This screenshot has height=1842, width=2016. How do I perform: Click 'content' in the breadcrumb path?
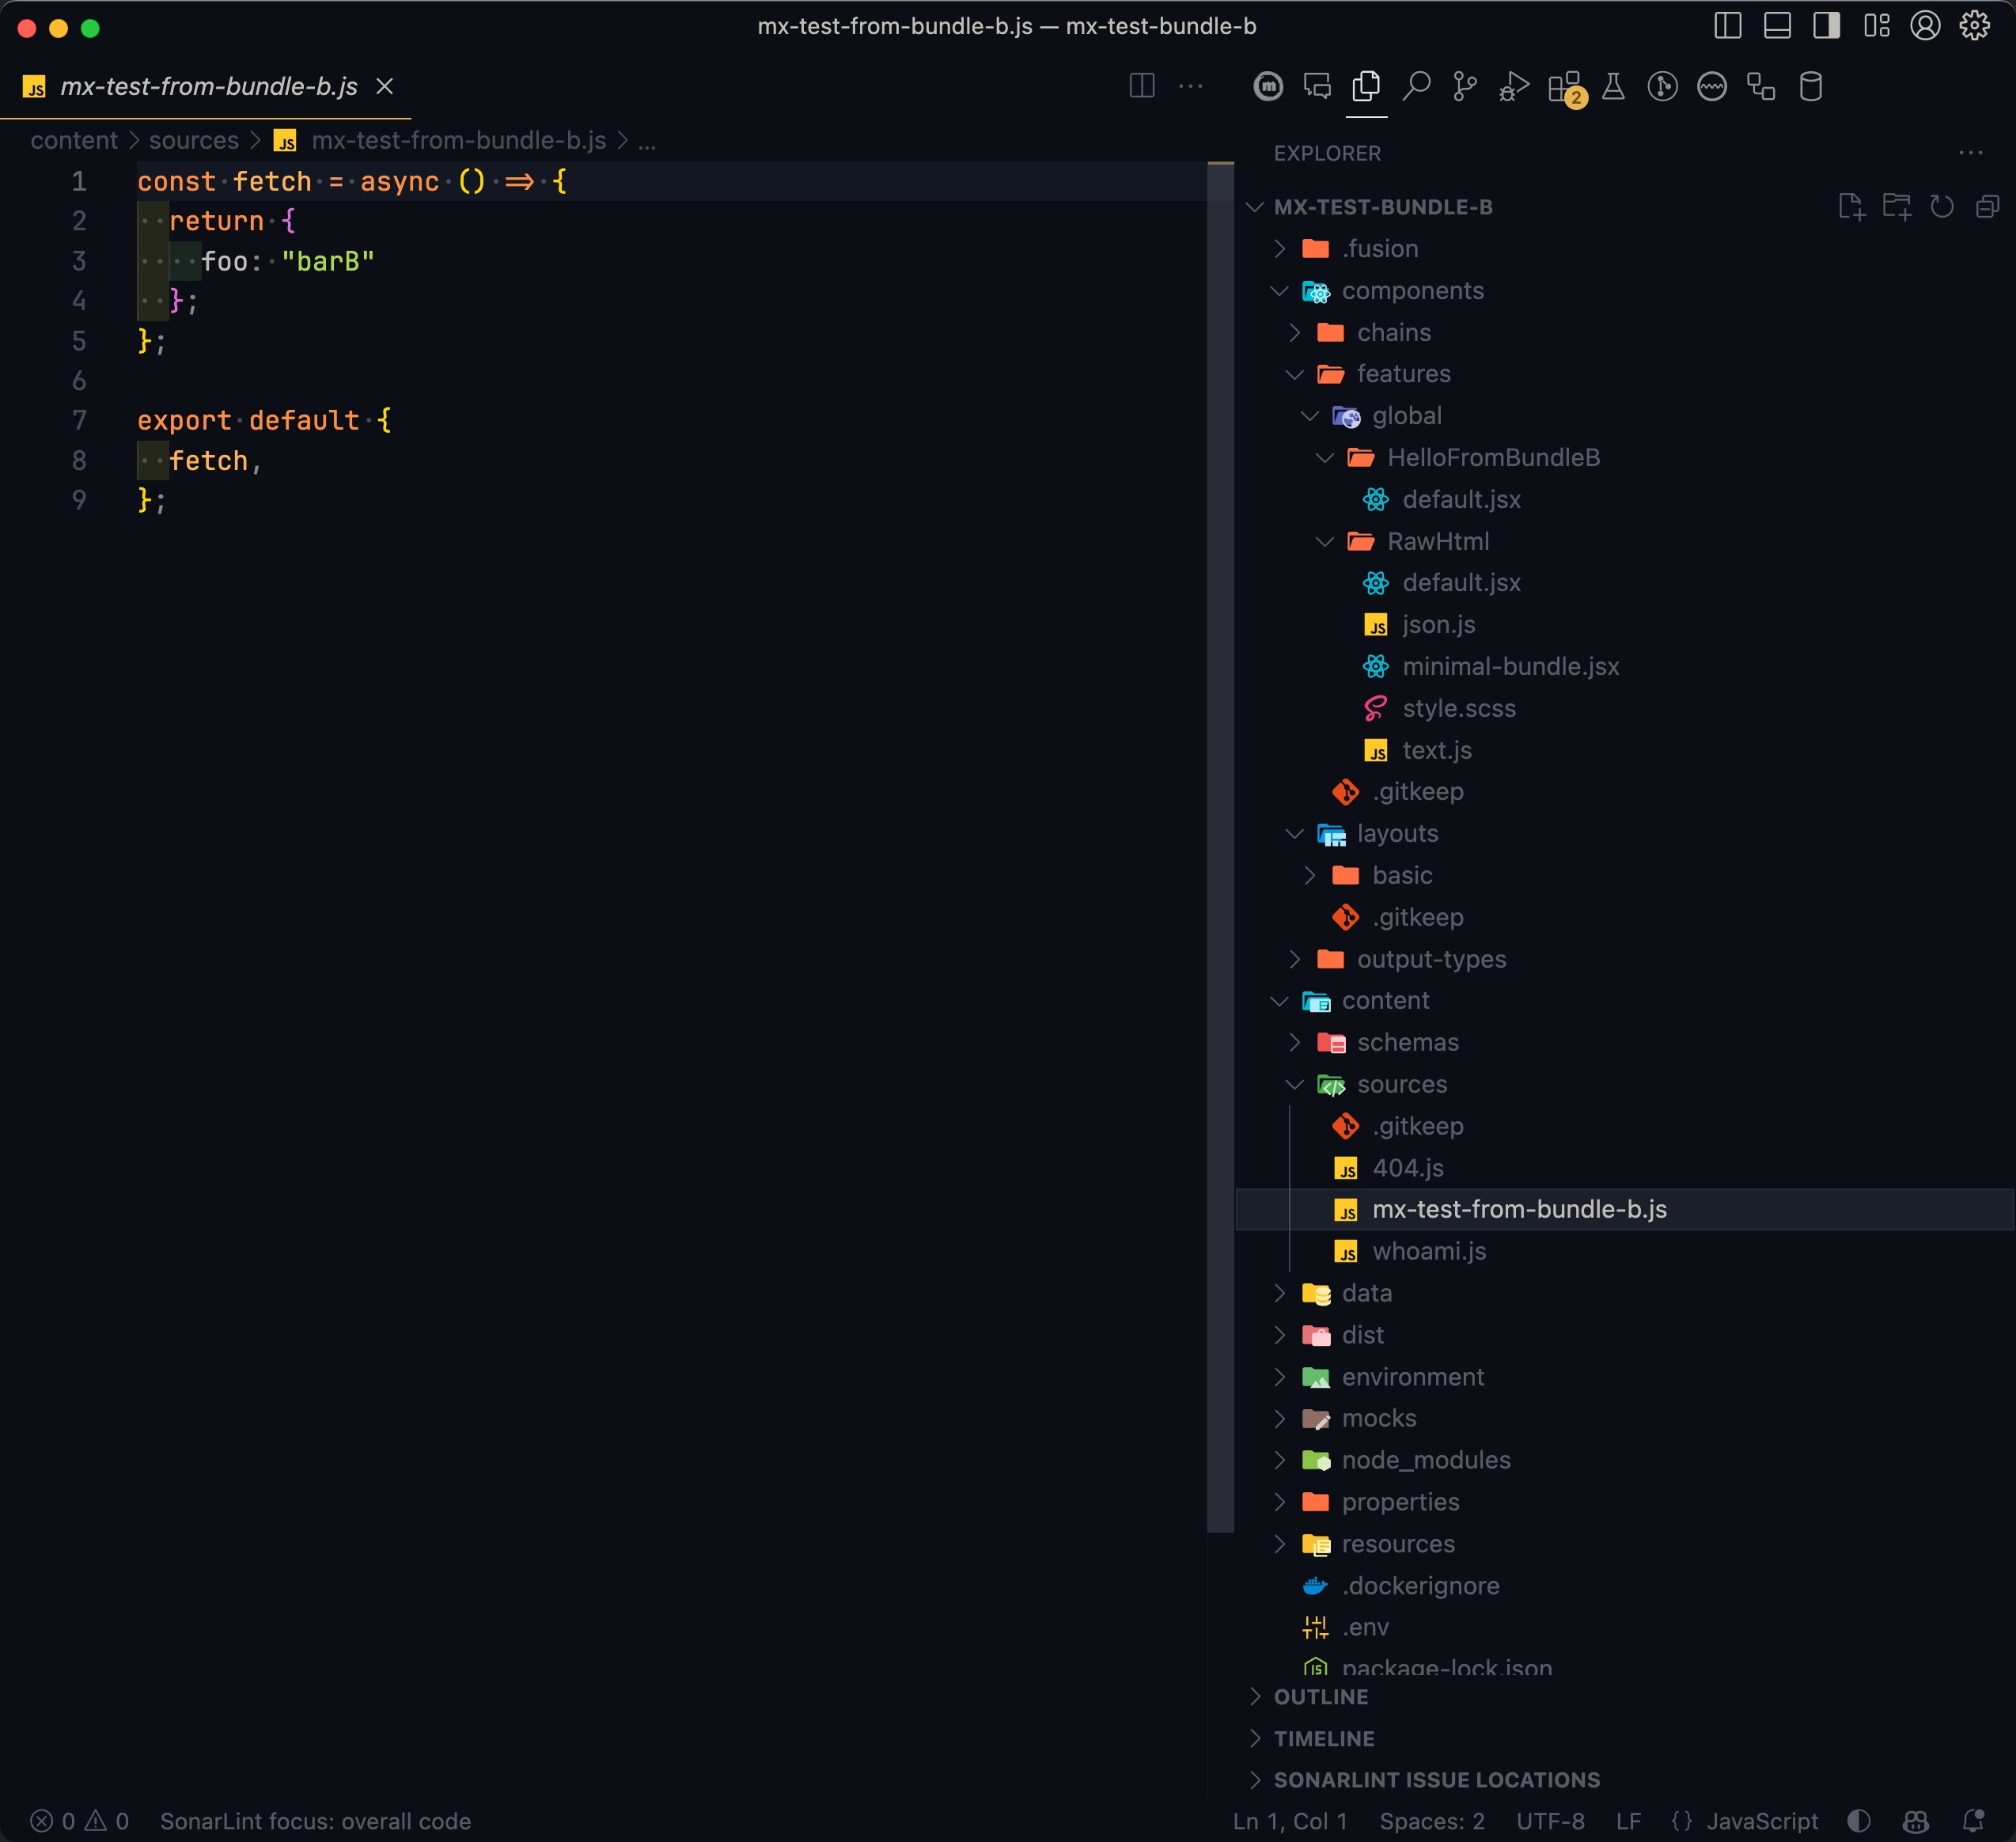click(74, 140)
